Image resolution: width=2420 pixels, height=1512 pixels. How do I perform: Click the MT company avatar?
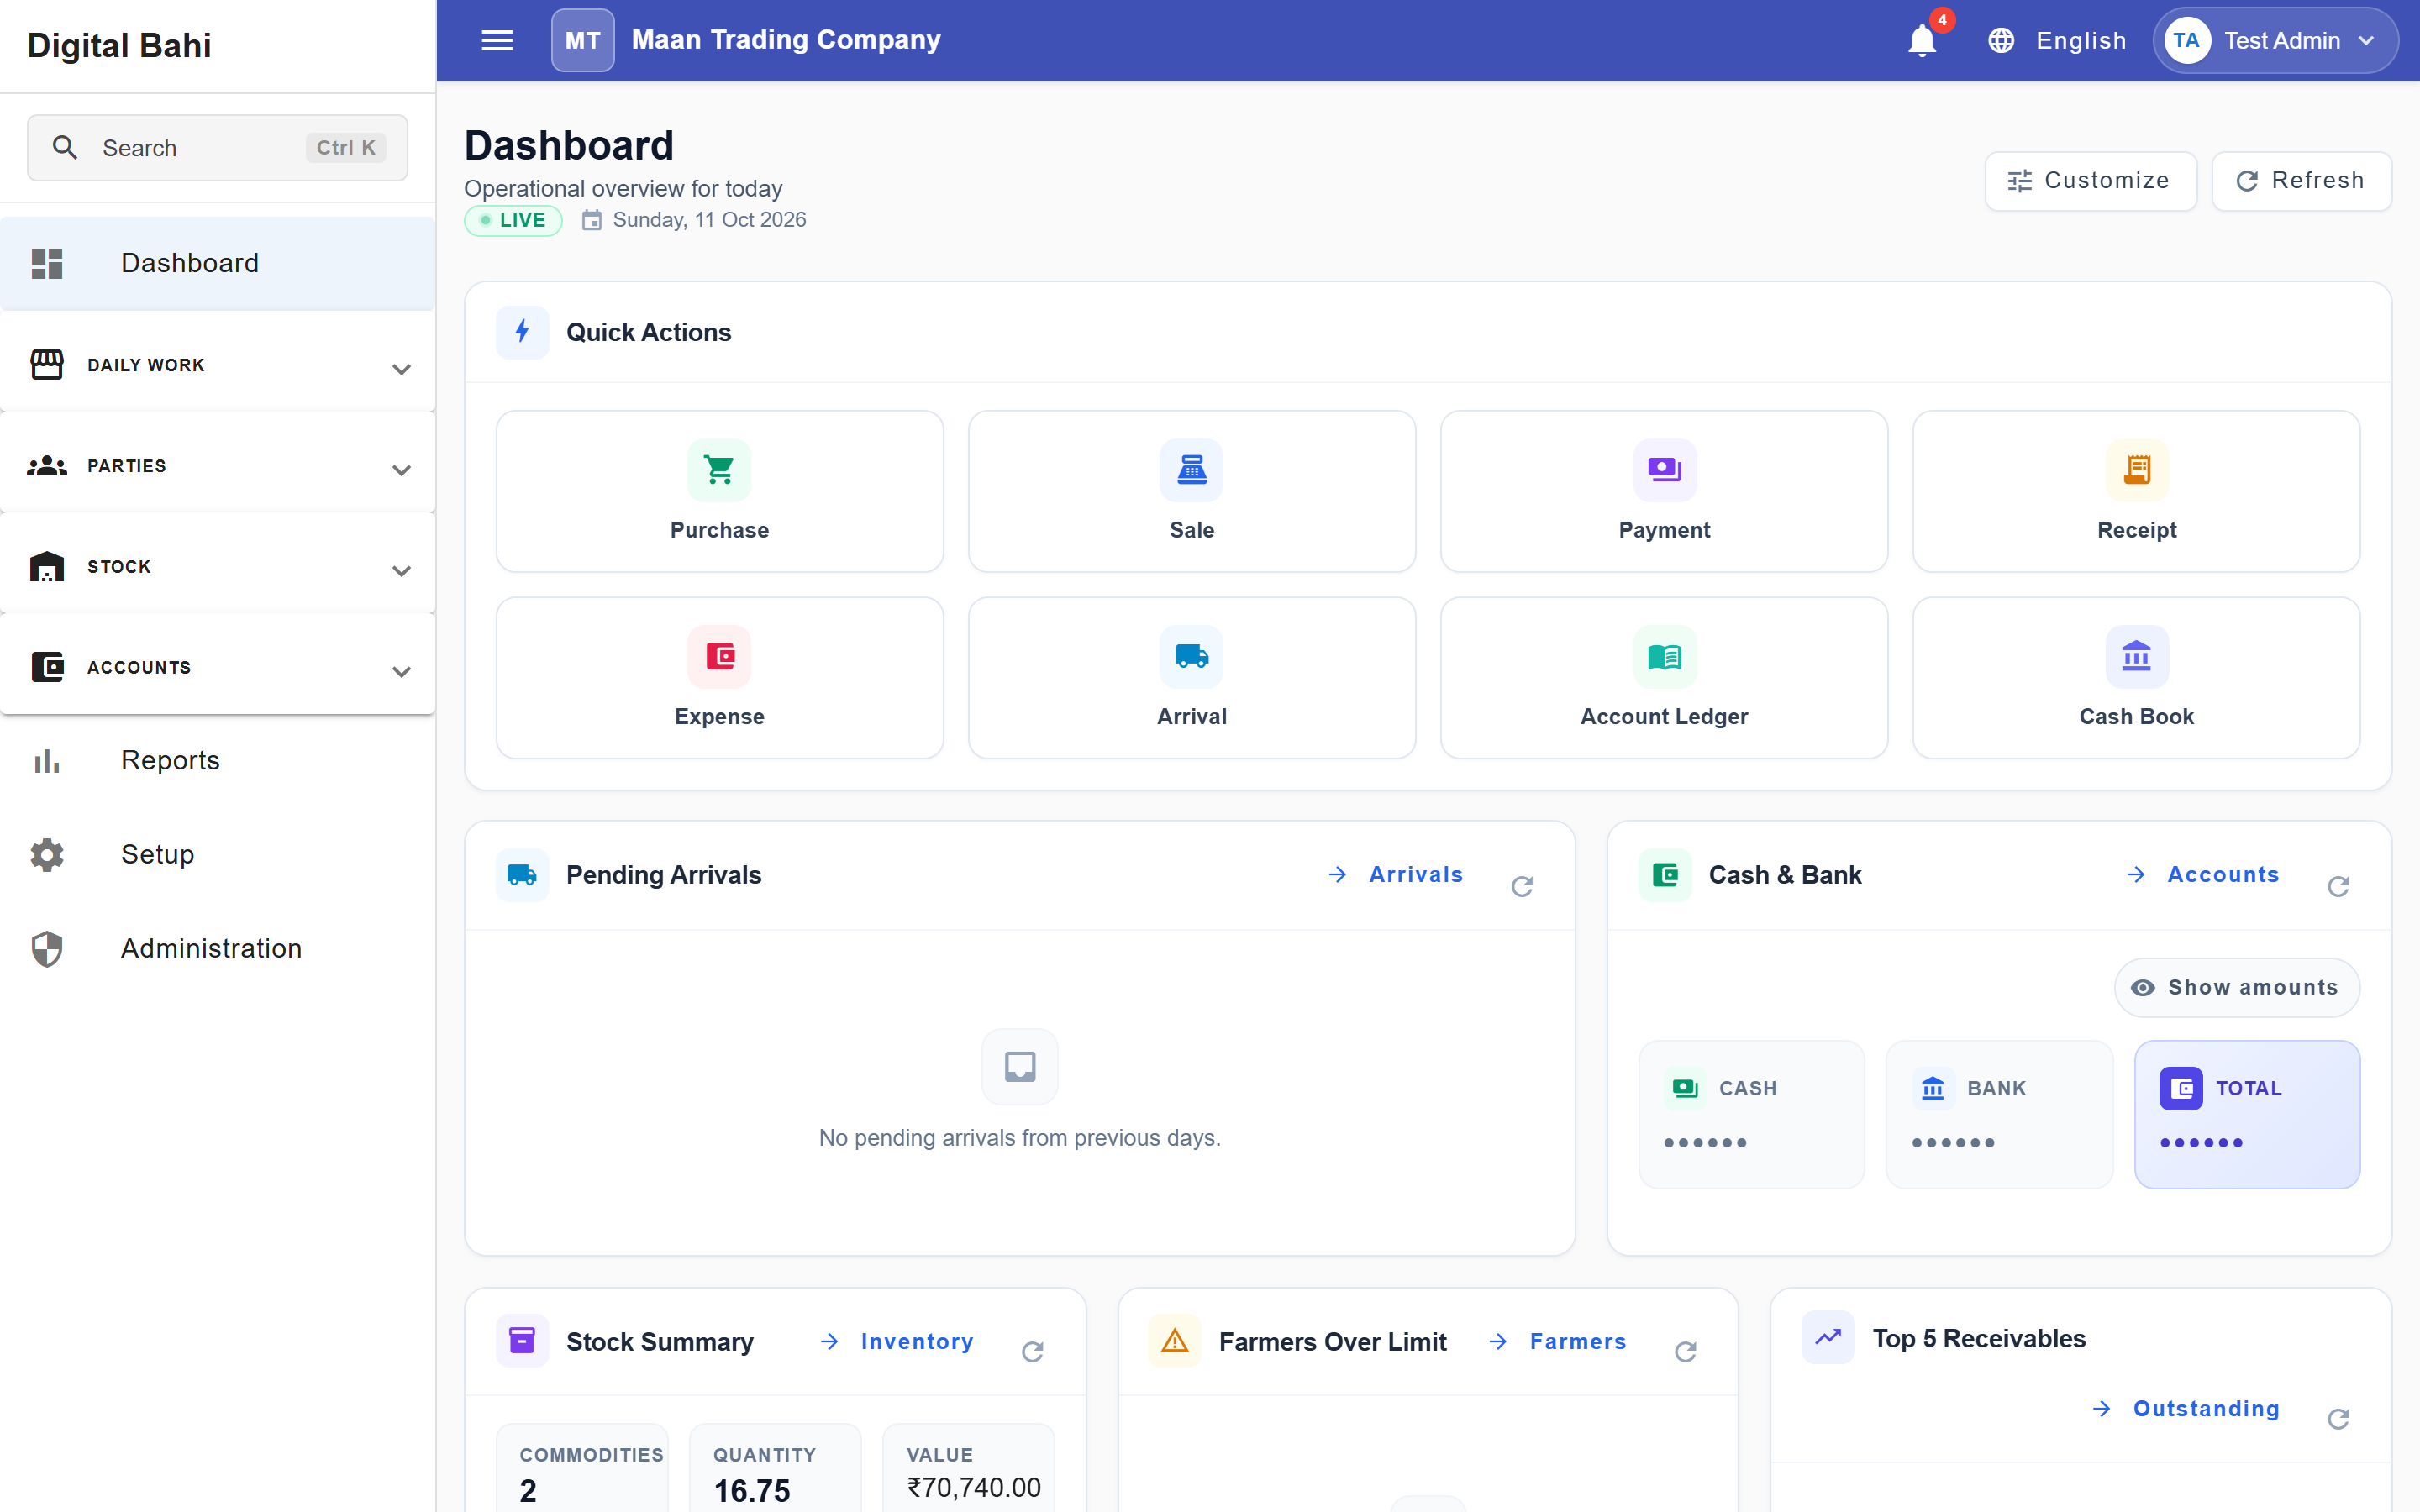tap(583, 40)
